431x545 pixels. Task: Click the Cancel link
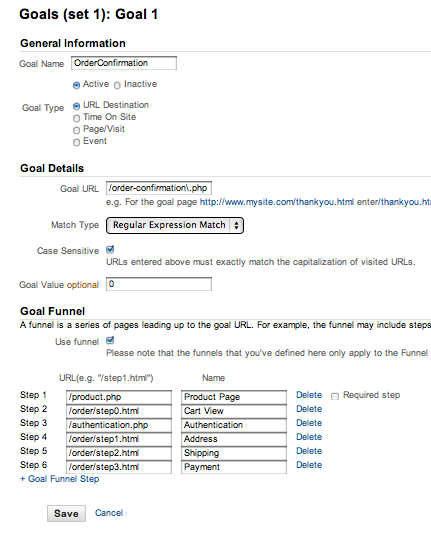[109, 513]
